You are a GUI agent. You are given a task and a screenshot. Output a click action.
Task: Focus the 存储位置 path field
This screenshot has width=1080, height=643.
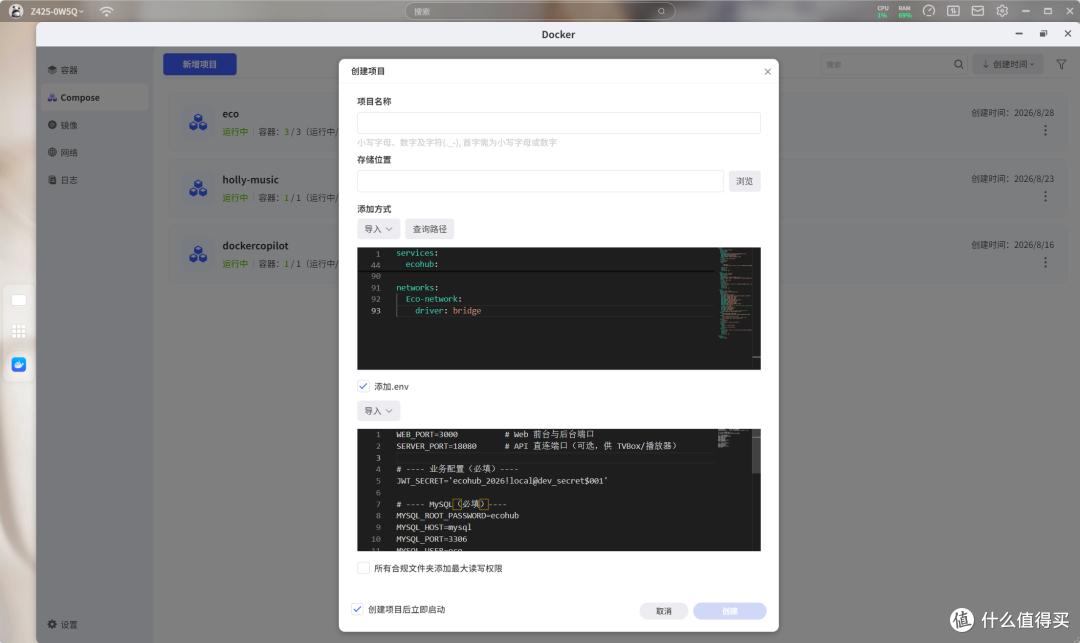coord(540,181)
